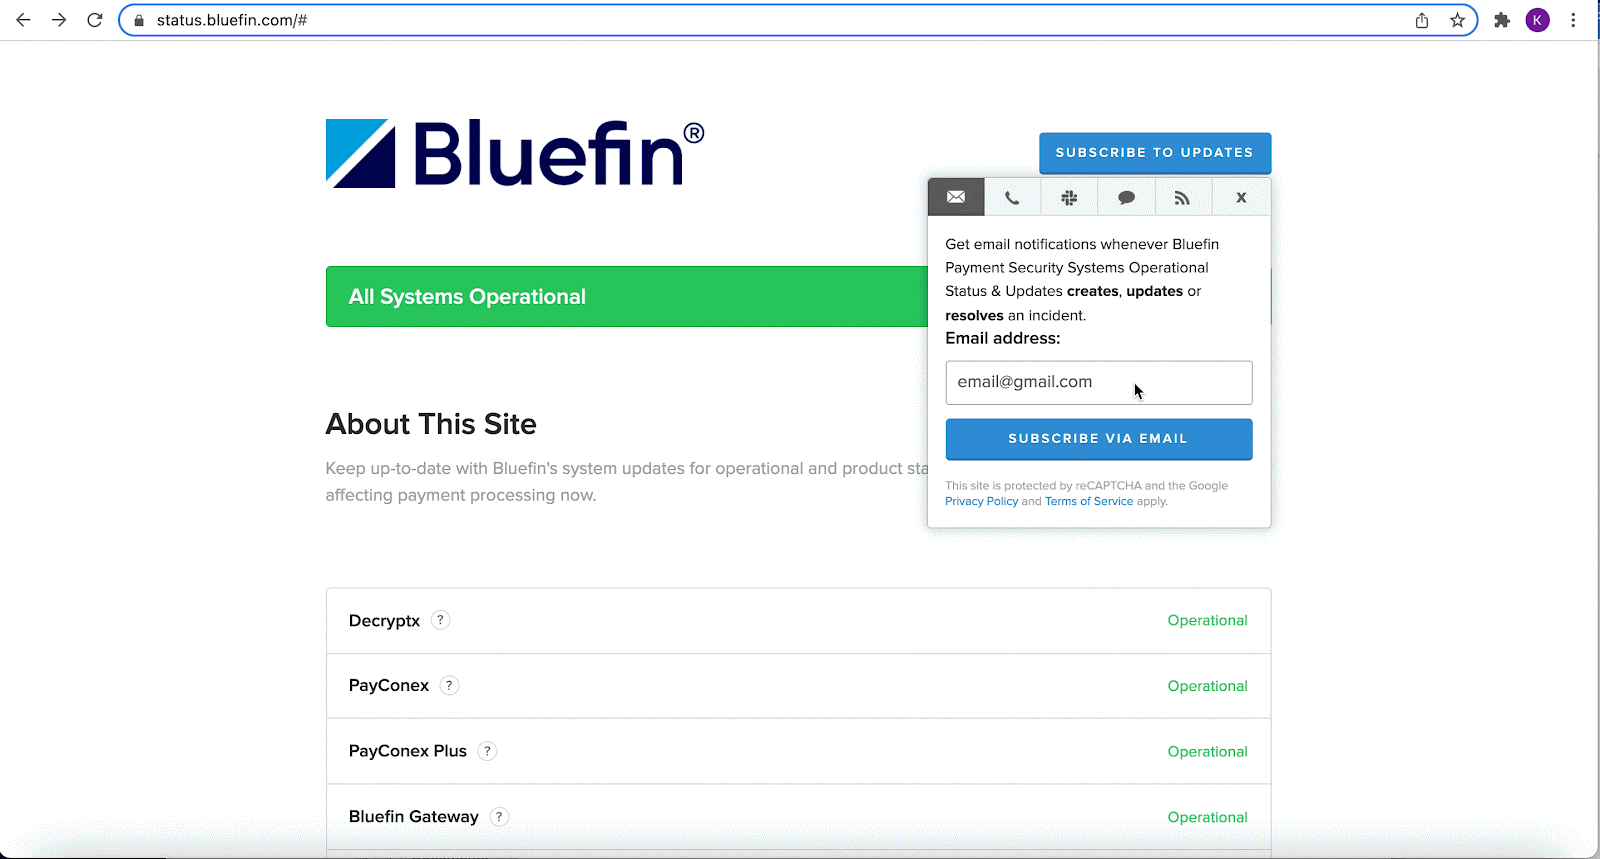
Task: Open the RSS feed subscription tab
Action: pyautogui.click(x=1182, y=197)
